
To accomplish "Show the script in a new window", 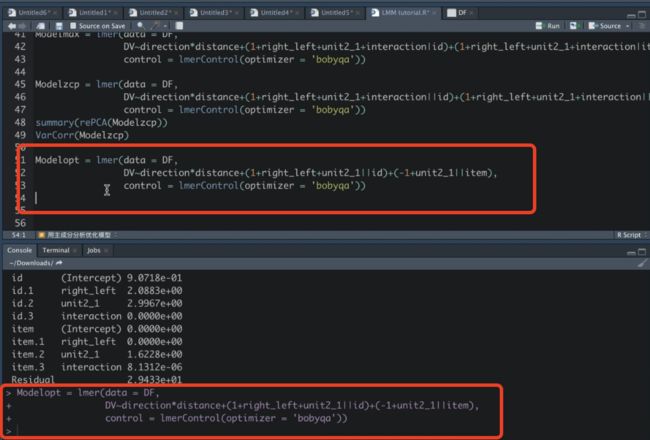I will point(41,26).
